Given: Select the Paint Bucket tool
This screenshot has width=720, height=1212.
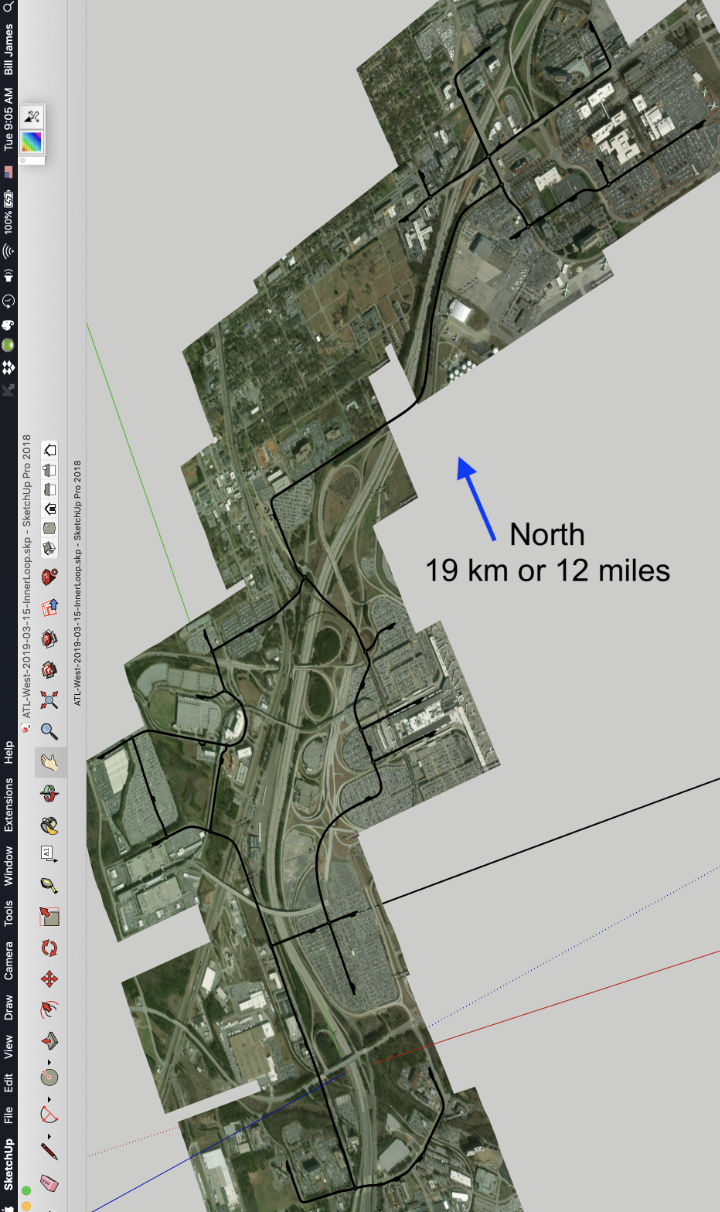Looking at the screenshot, I should point(49,824).
